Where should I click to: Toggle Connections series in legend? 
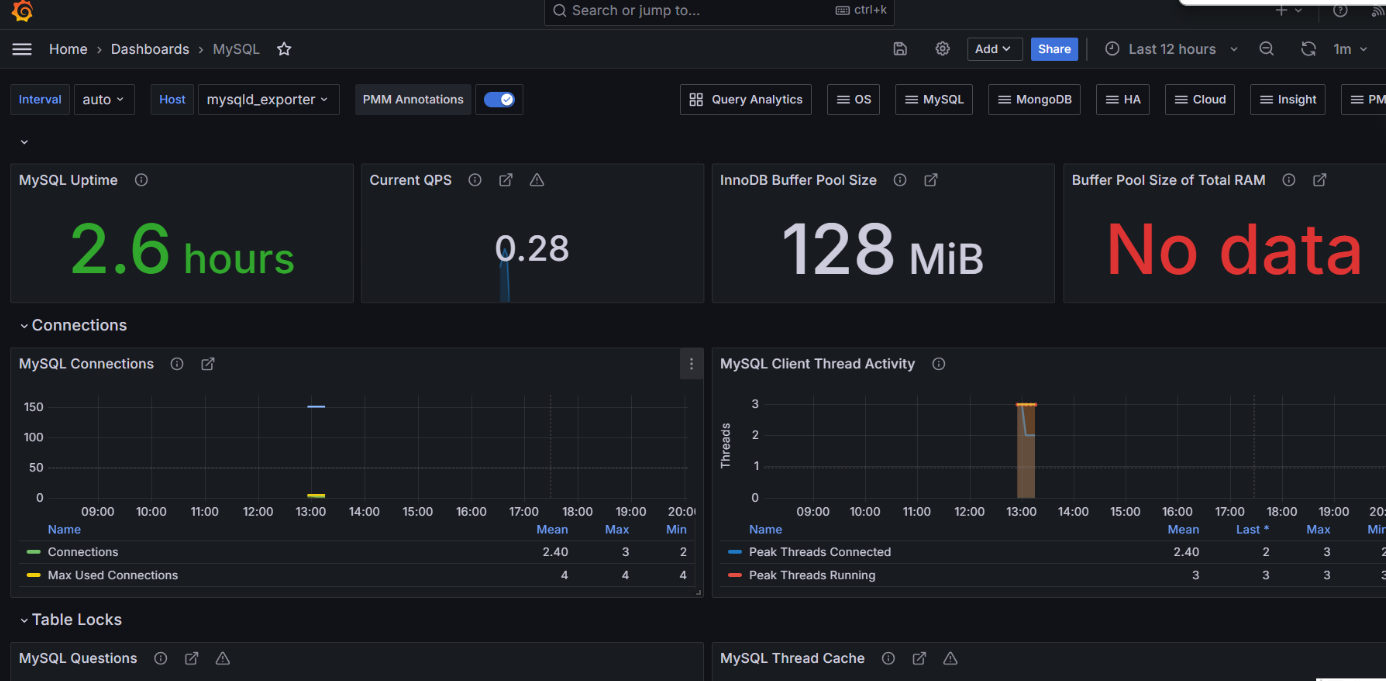tap(83, 552)
